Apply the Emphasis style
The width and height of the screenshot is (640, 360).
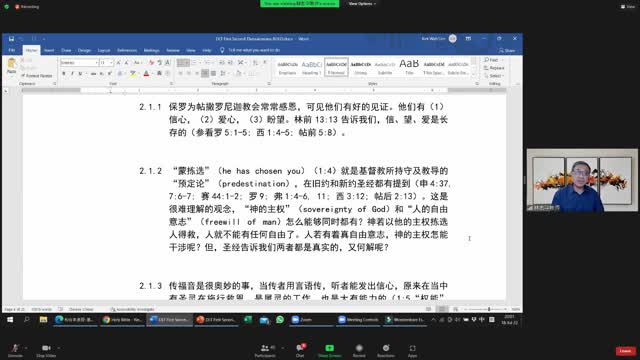coord(287,67)
